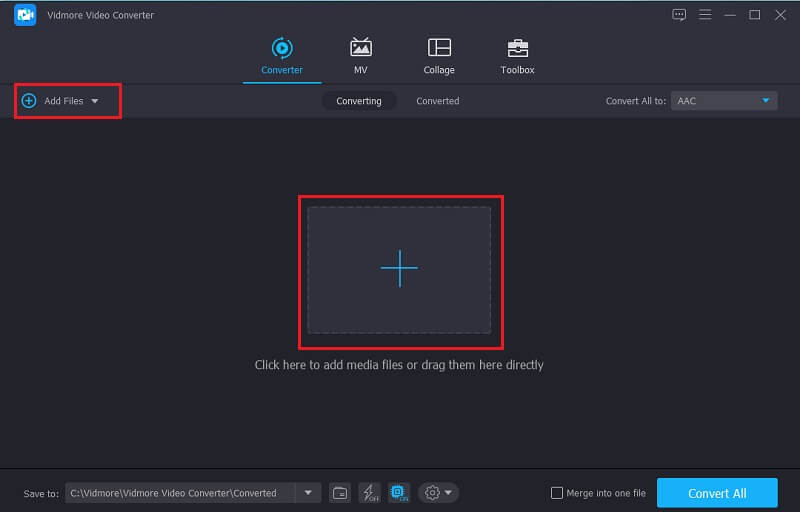Viewport: 800px width, 512px height.
Task: Click the Vidmore app logo
Action: (25, 15)
